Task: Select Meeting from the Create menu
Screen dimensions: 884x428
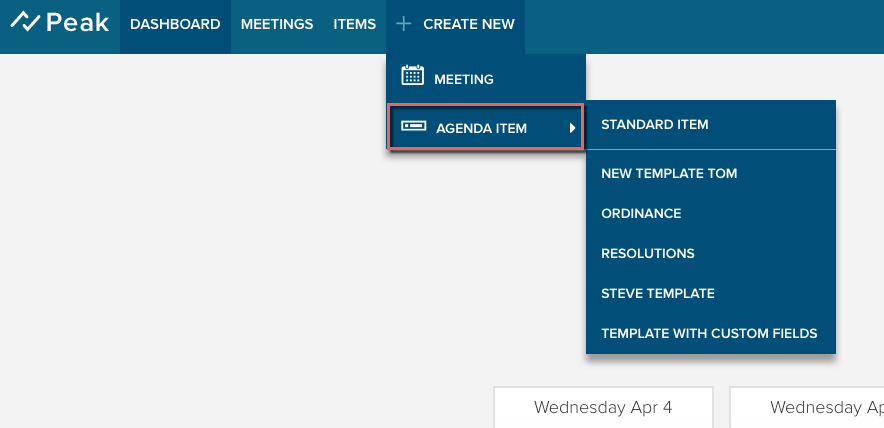Action: [x=464, y=79]
